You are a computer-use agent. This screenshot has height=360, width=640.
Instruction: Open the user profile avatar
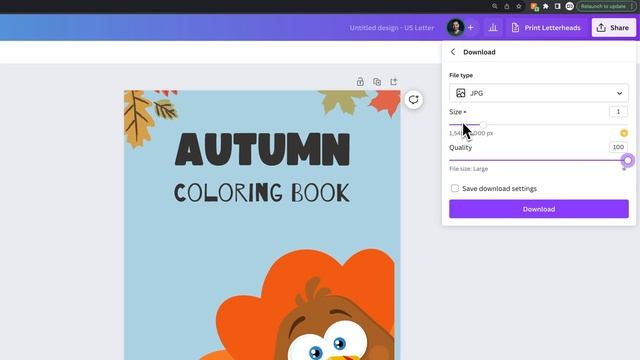pos(455,27)
